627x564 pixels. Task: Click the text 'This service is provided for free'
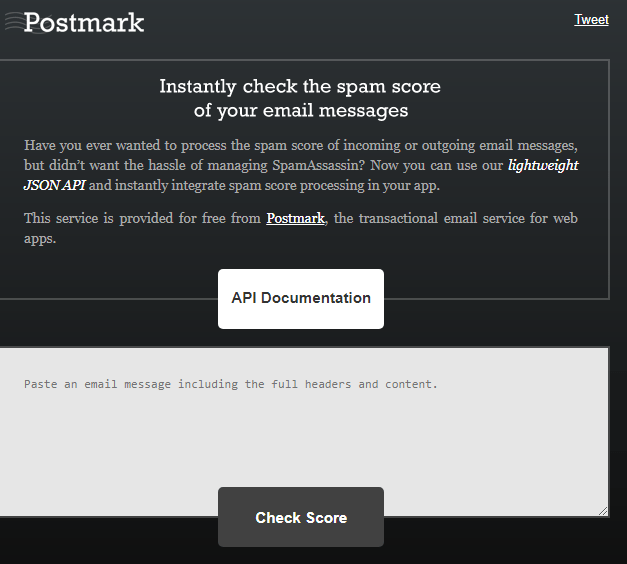click(x=142, y=218)
